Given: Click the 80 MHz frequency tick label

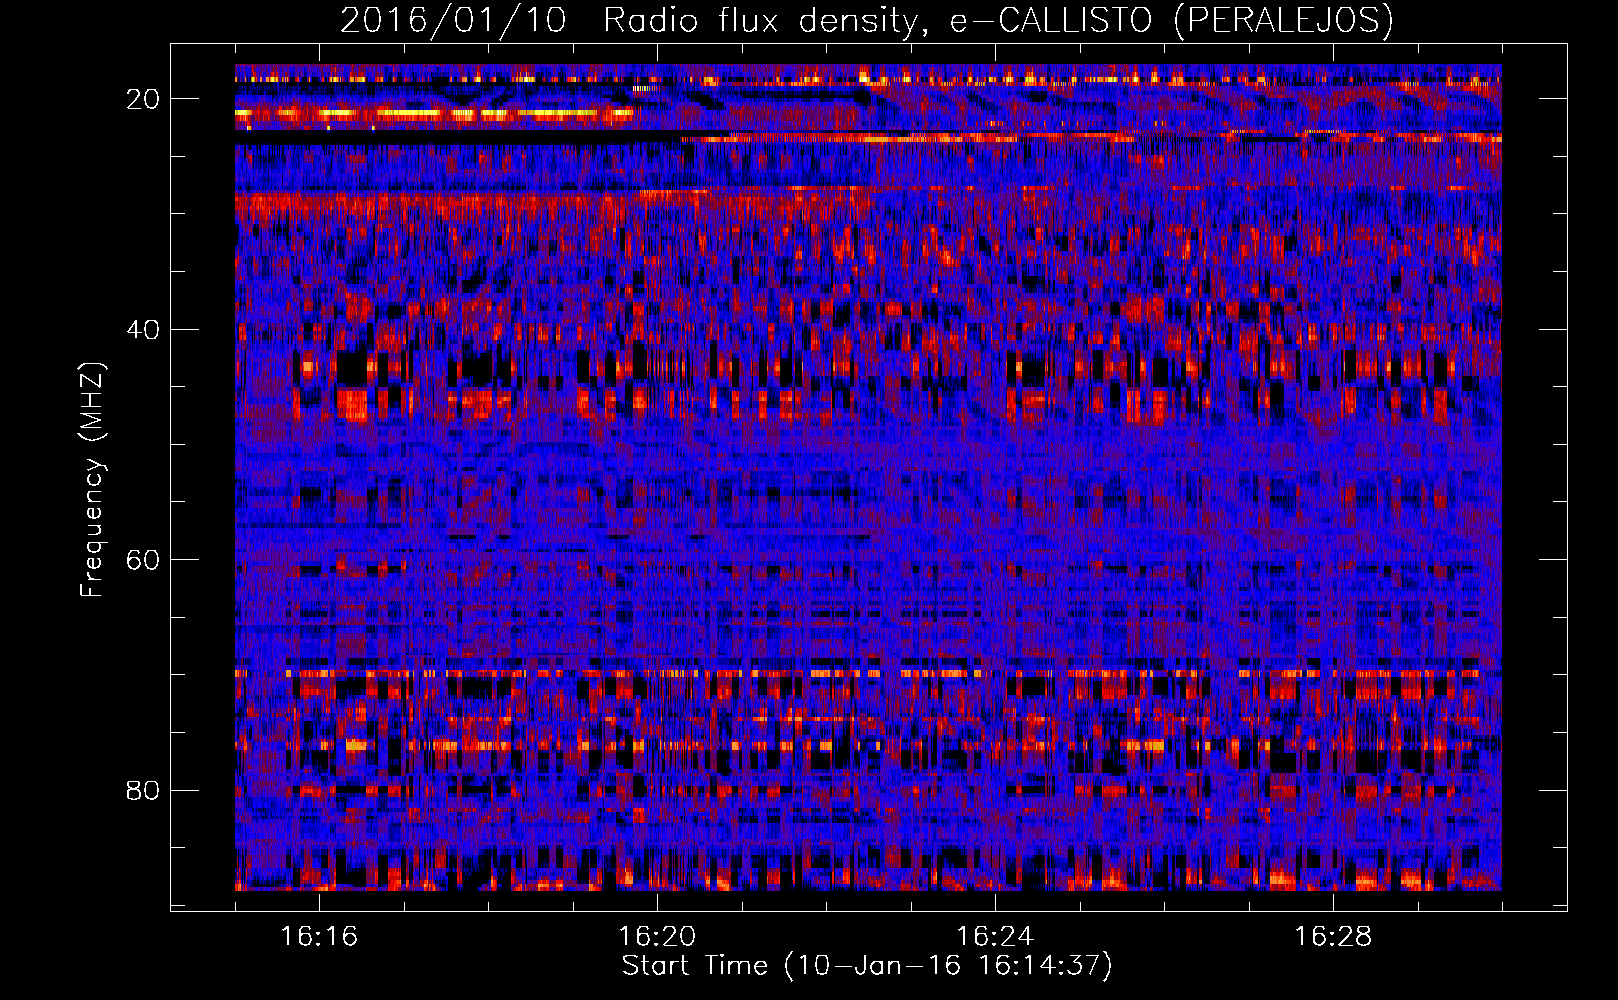Looking at the screenshot, I should coord(144,790).
